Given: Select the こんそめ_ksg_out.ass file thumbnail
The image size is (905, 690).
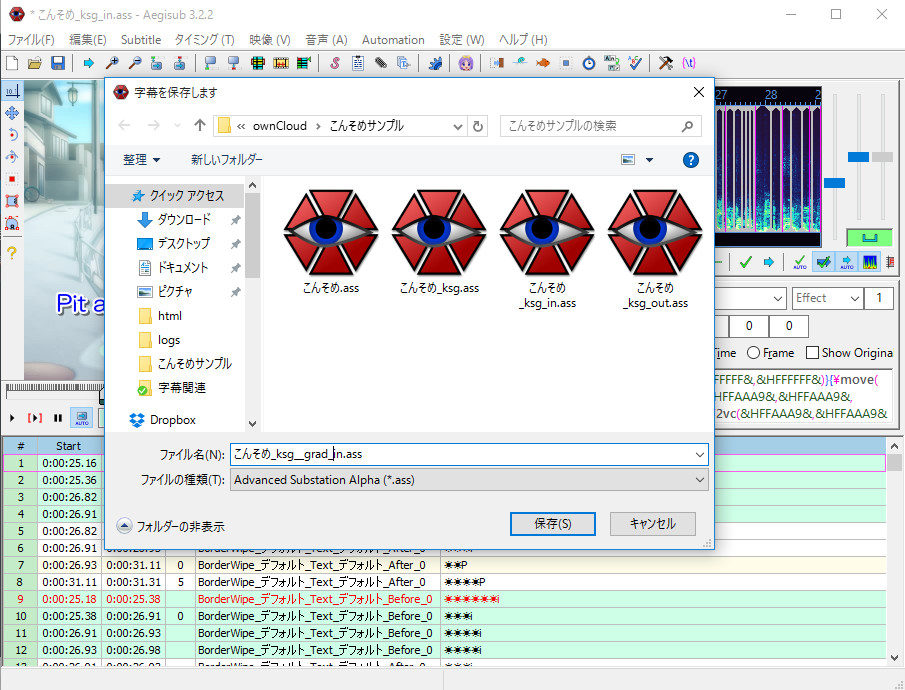Looking at the screenshot, I should tap(655, 249).
